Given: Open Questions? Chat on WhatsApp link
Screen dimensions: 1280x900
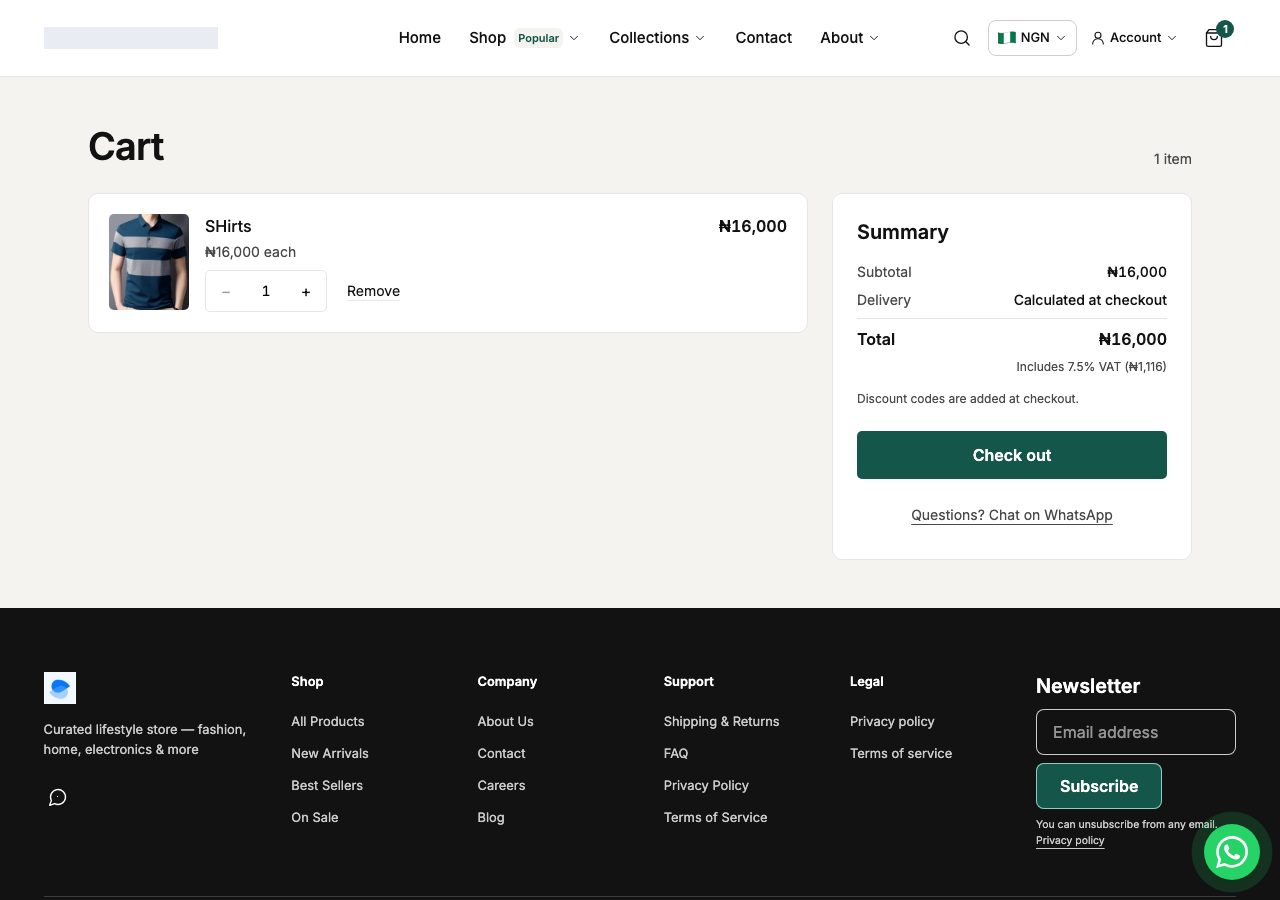Looking at the screenshot, I should point(1012,515).
